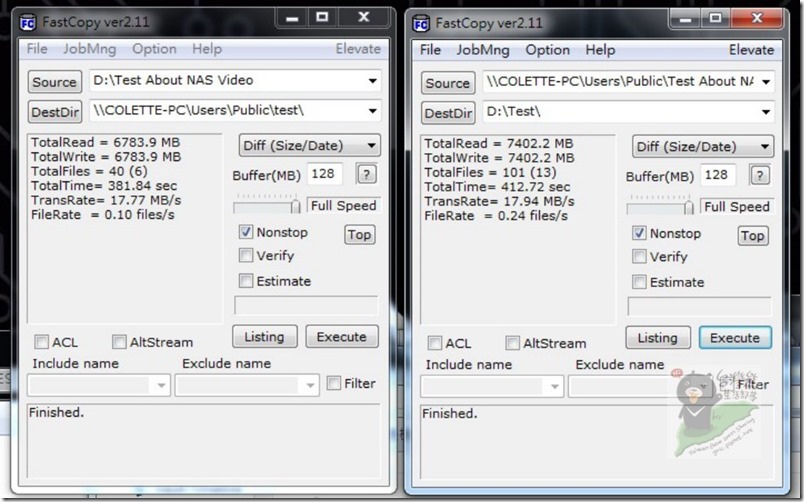Click Execute button in left window

[x=341, y=336]
